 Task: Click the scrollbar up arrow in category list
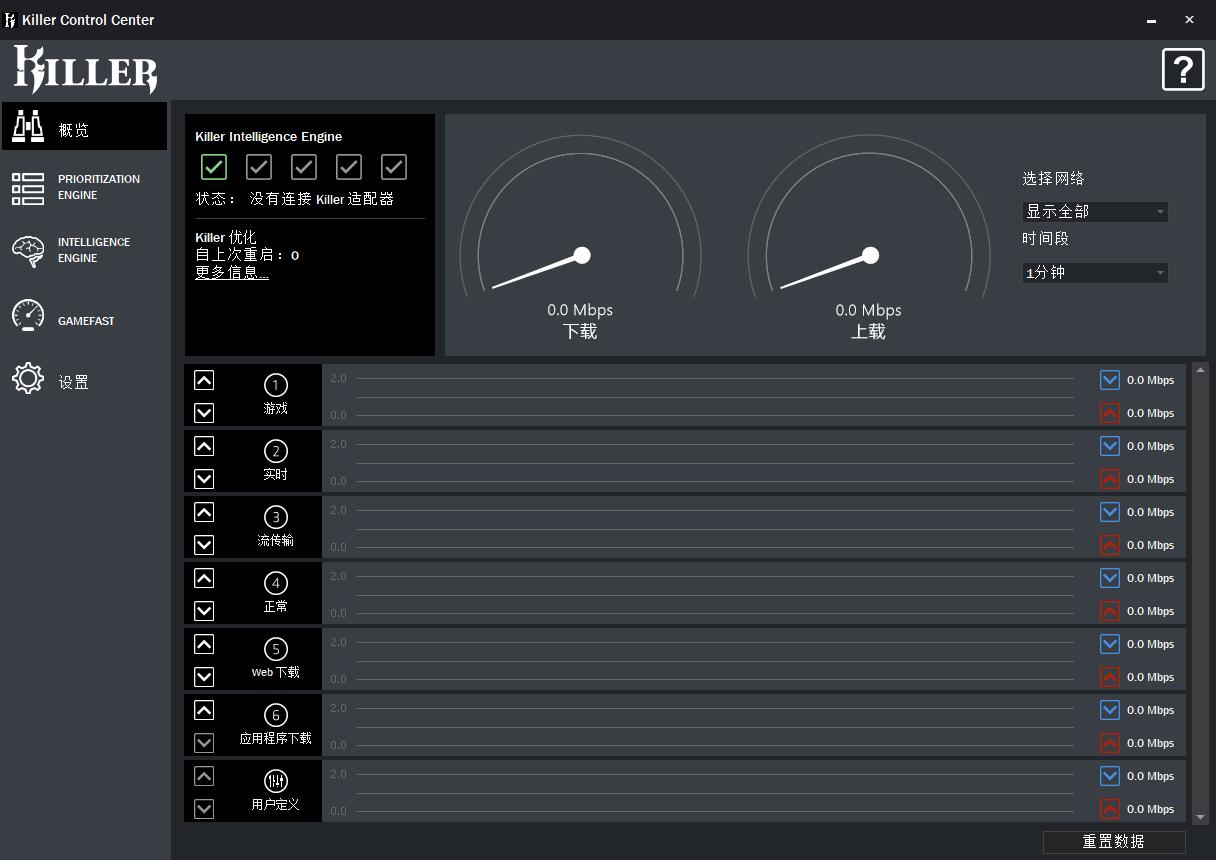1201,370
